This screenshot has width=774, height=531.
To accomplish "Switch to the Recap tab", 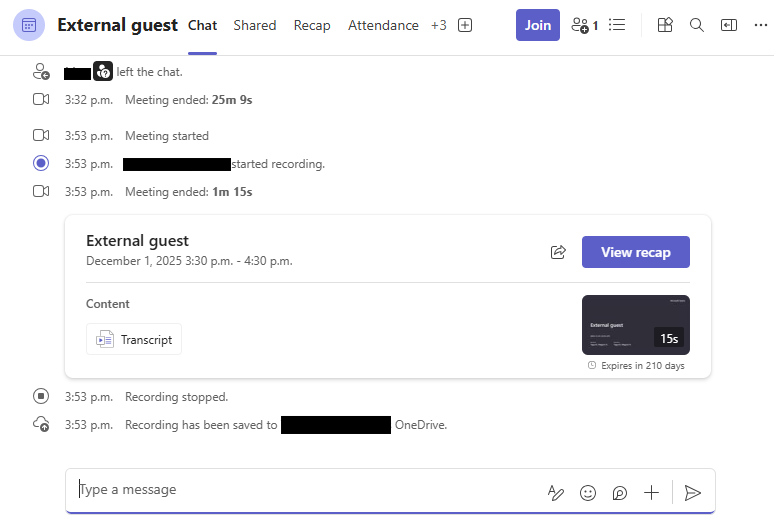I will (312, 25).
